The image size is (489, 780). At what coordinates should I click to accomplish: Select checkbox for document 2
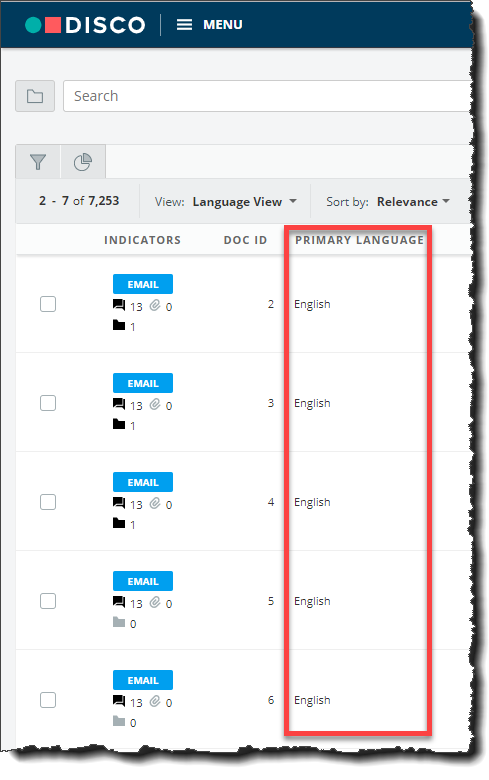click(48, 304)
